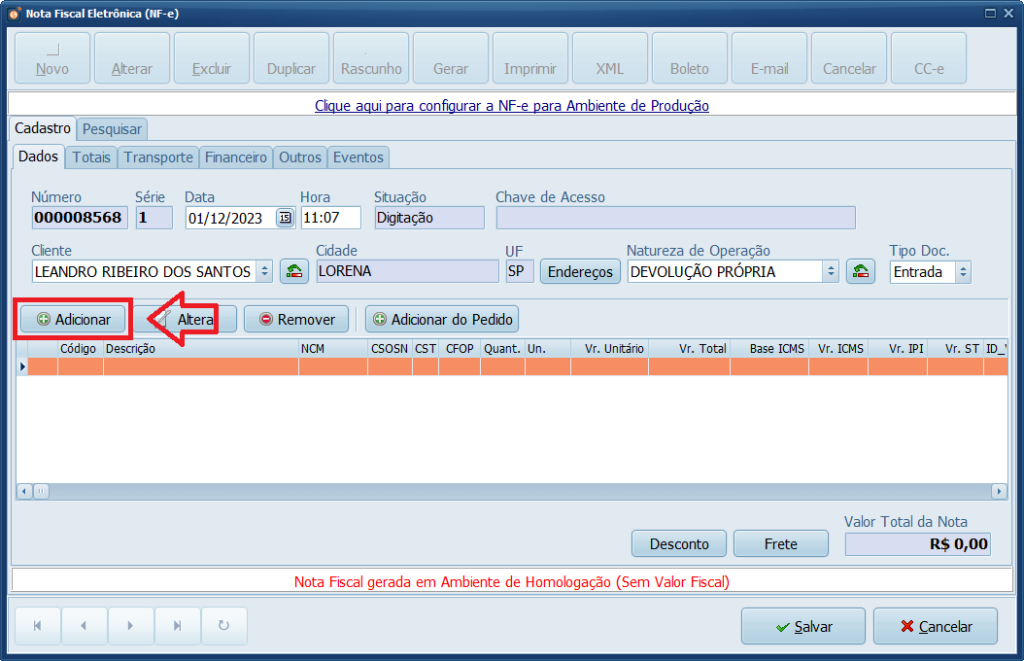The width and height of the screenshot is (1024, 661).
Task: Jump to the last record arrow
Action: (177, 626)
